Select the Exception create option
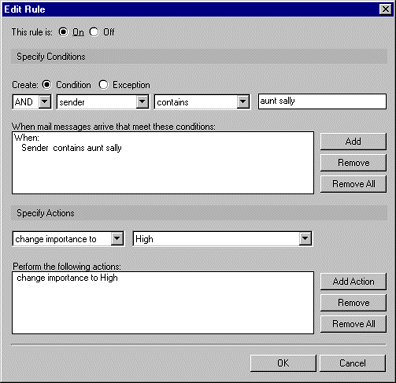Image resolution: width=396 pixels, height=383 pixels. coord(103,85)
